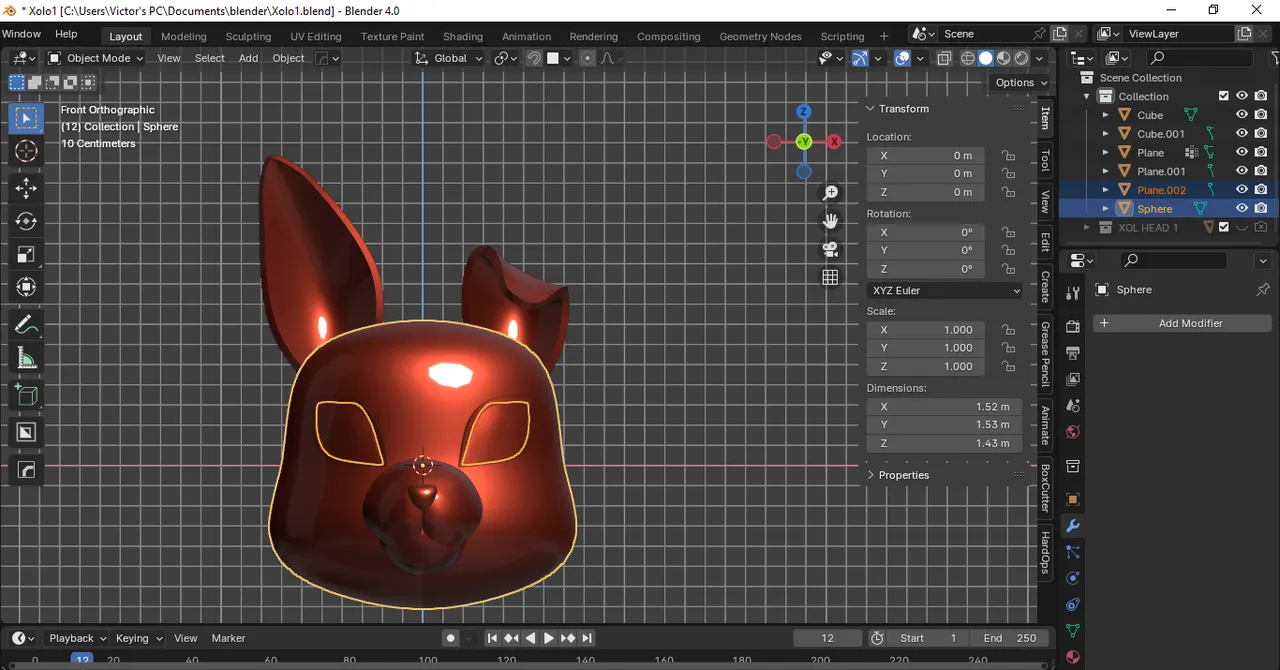Click the blue Z axis gizmo
Image resolution: width=1280 pixels, height=670 pixels.
804,112
